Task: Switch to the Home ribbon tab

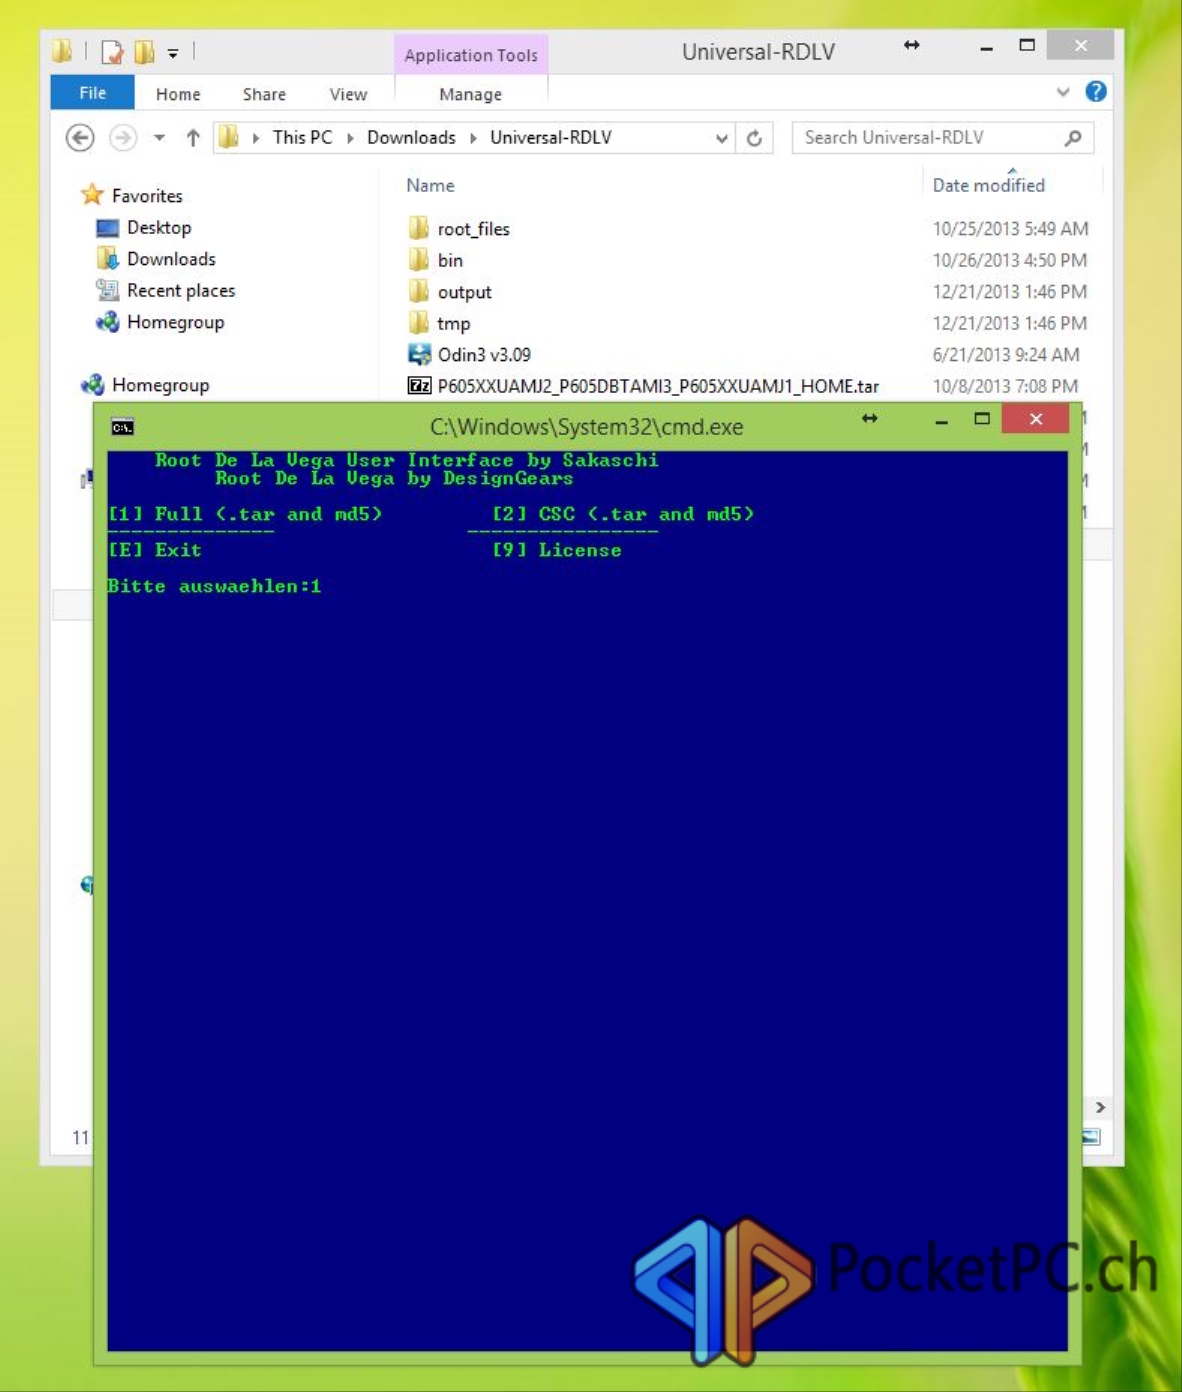Action: click(x=178, y=94)
